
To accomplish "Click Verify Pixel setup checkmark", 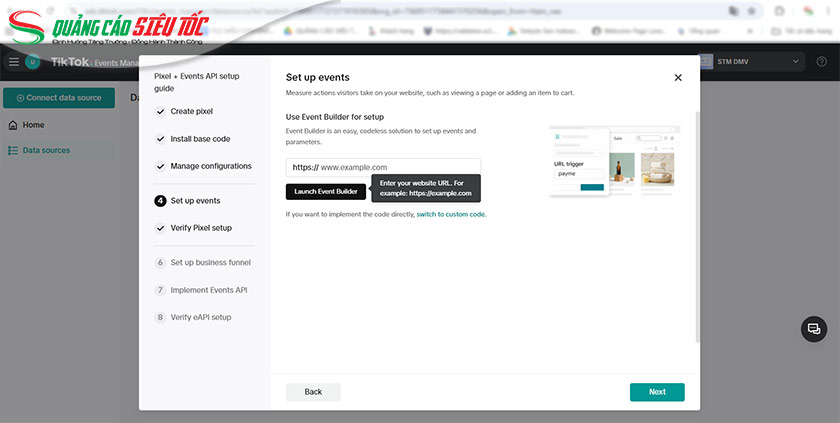I will (160, 228).
